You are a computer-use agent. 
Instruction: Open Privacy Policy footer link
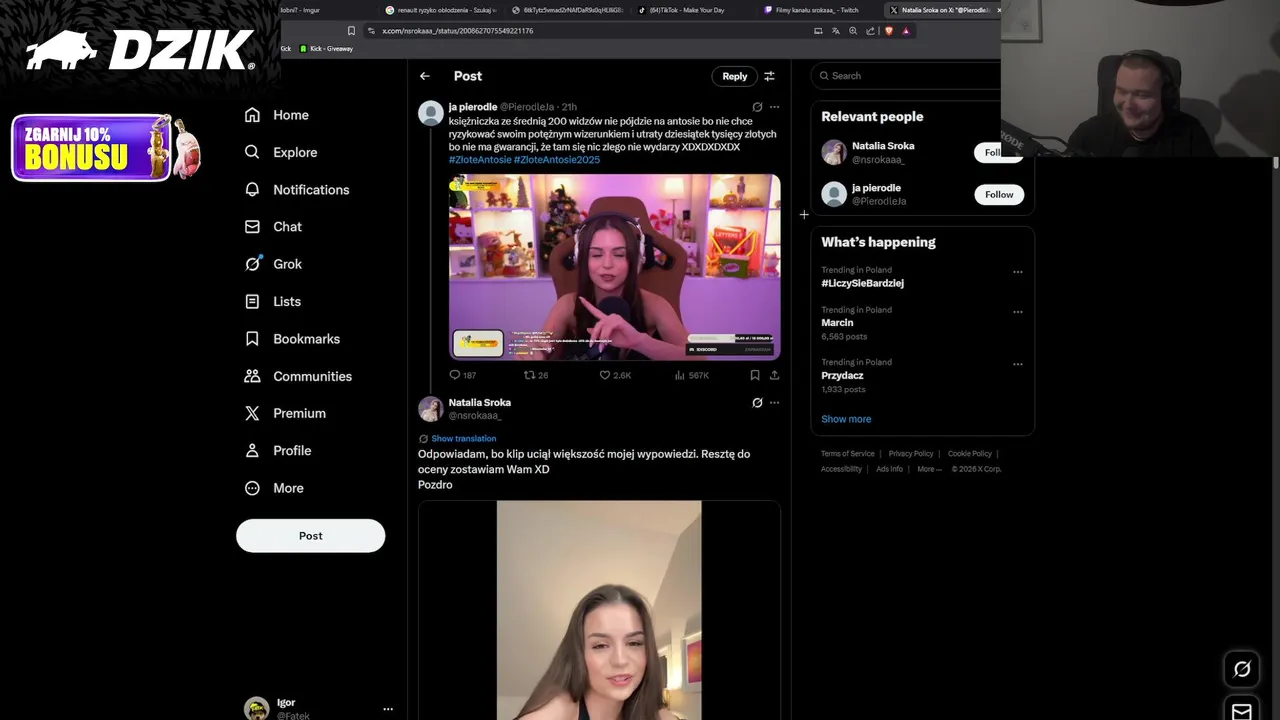pyautogui.click(x=911, y=454)
